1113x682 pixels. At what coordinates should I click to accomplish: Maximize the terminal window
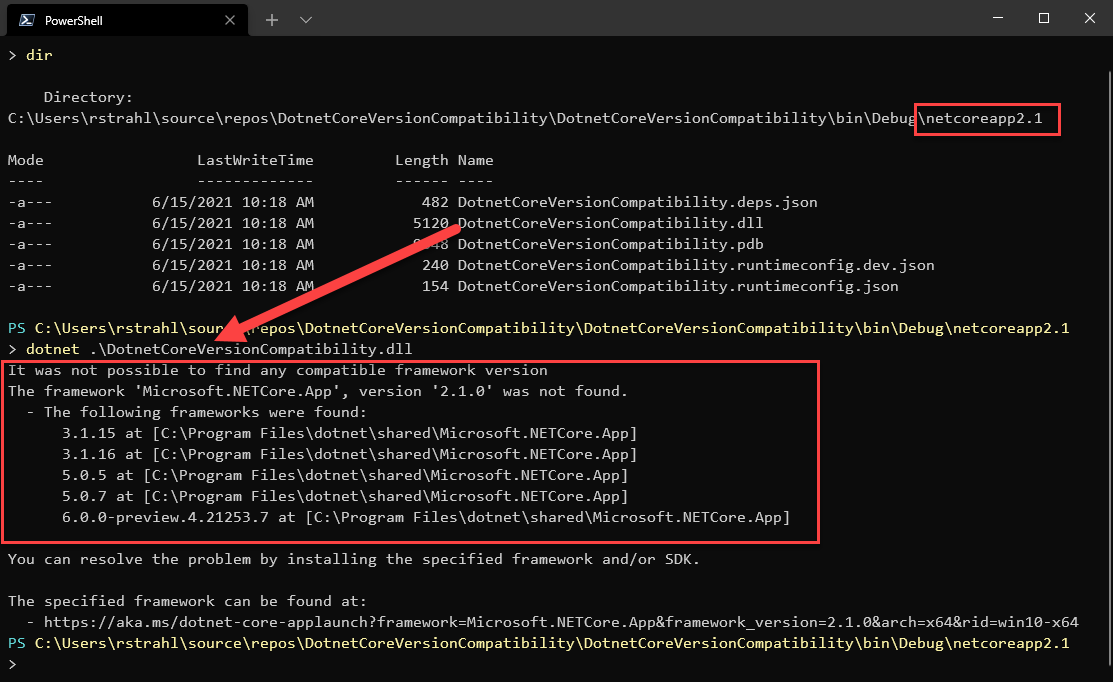[x=1044, y=18]
